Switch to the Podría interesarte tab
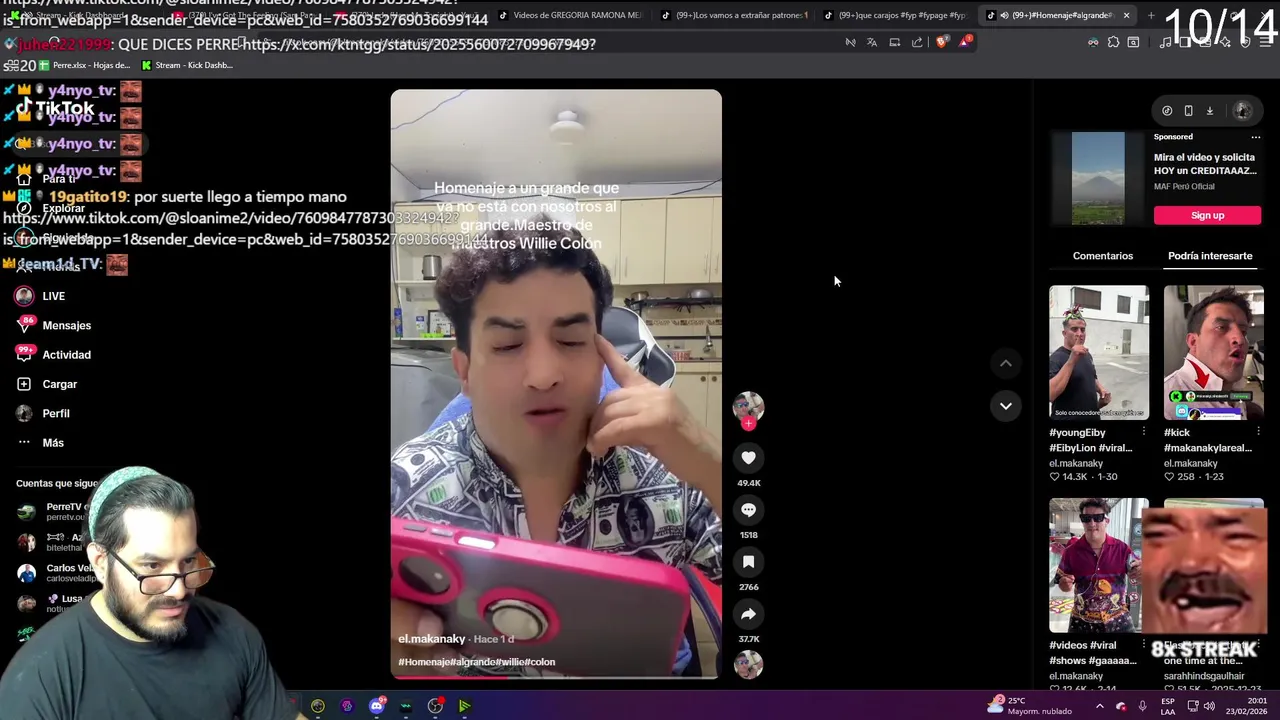The image size is (1280, 720). click(1210, 256)
